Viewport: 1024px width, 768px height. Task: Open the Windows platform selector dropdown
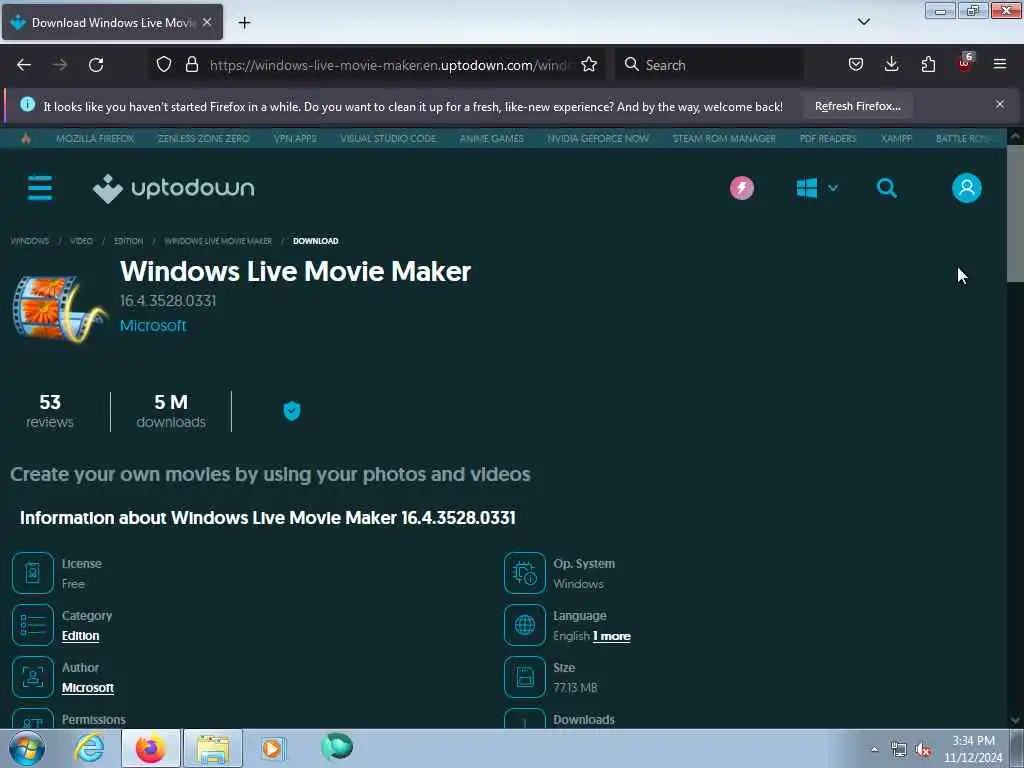816,188
